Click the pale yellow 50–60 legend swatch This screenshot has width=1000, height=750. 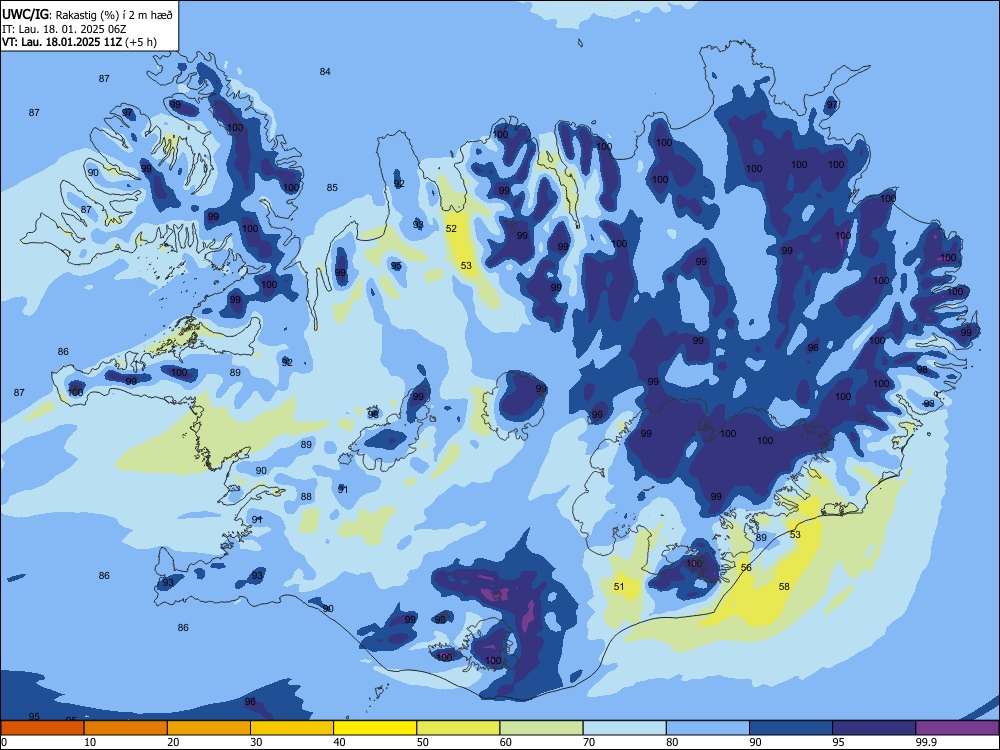458,728
